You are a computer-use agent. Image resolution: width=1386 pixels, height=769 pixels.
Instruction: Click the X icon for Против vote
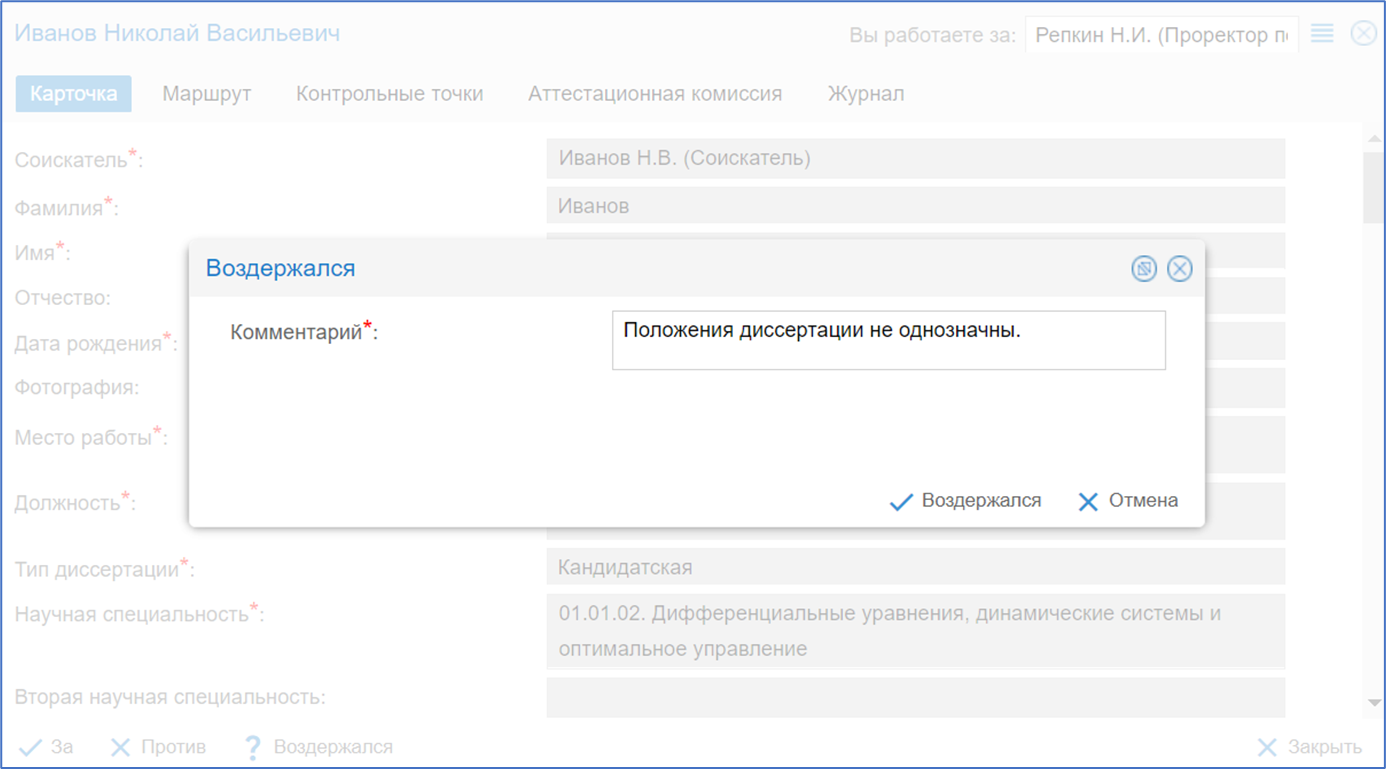[120, 748]
